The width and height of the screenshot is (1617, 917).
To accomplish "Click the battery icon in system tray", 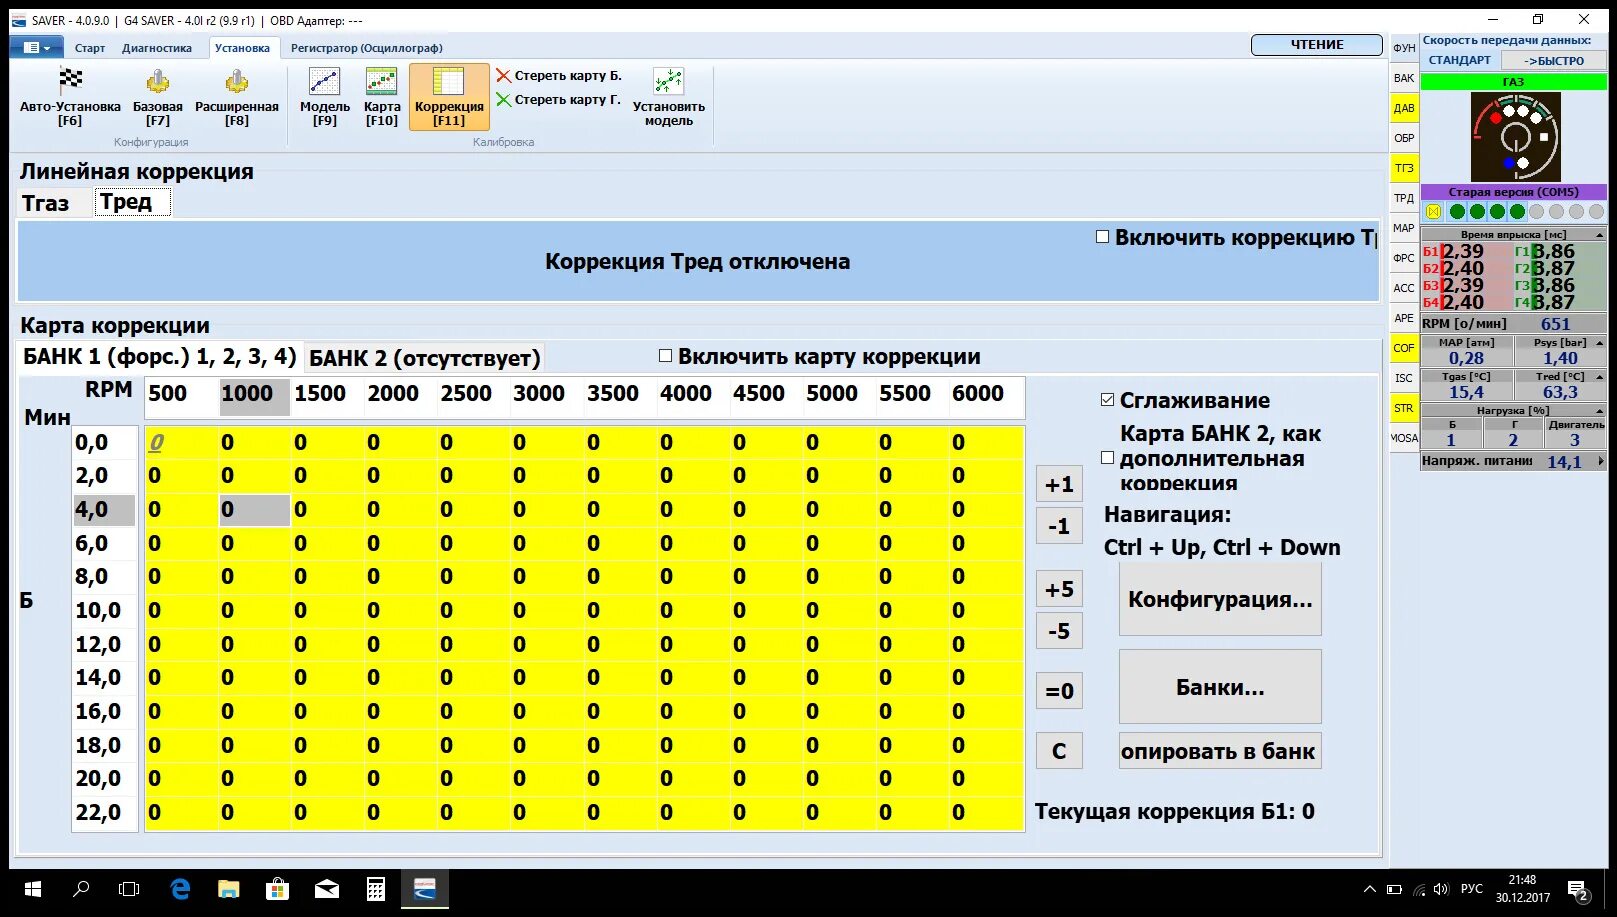I will 1394,889.
